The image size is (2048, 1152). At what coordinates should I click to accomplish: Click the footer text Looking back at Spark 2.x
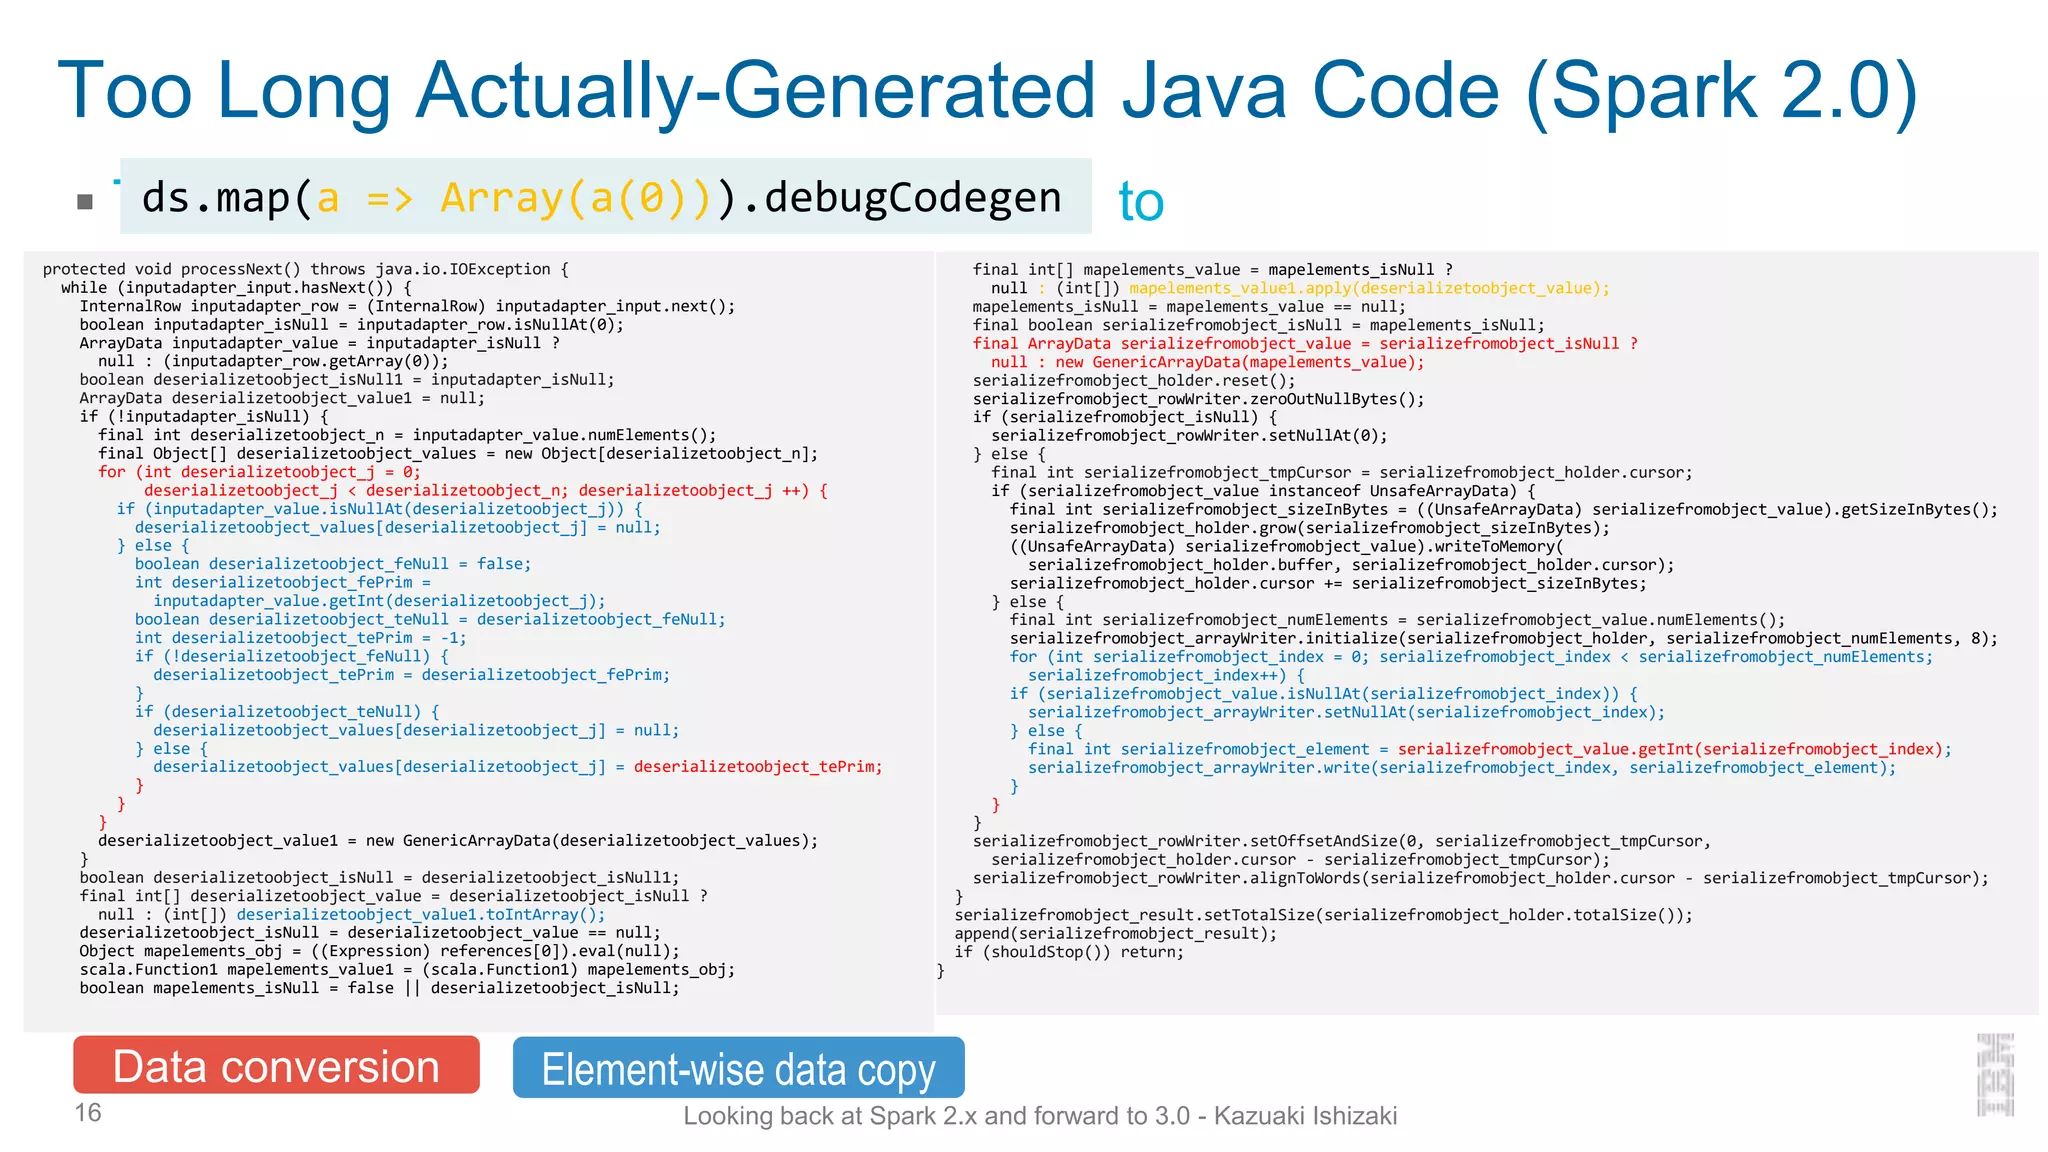pyautogui.click(x=1040, y=1116)
